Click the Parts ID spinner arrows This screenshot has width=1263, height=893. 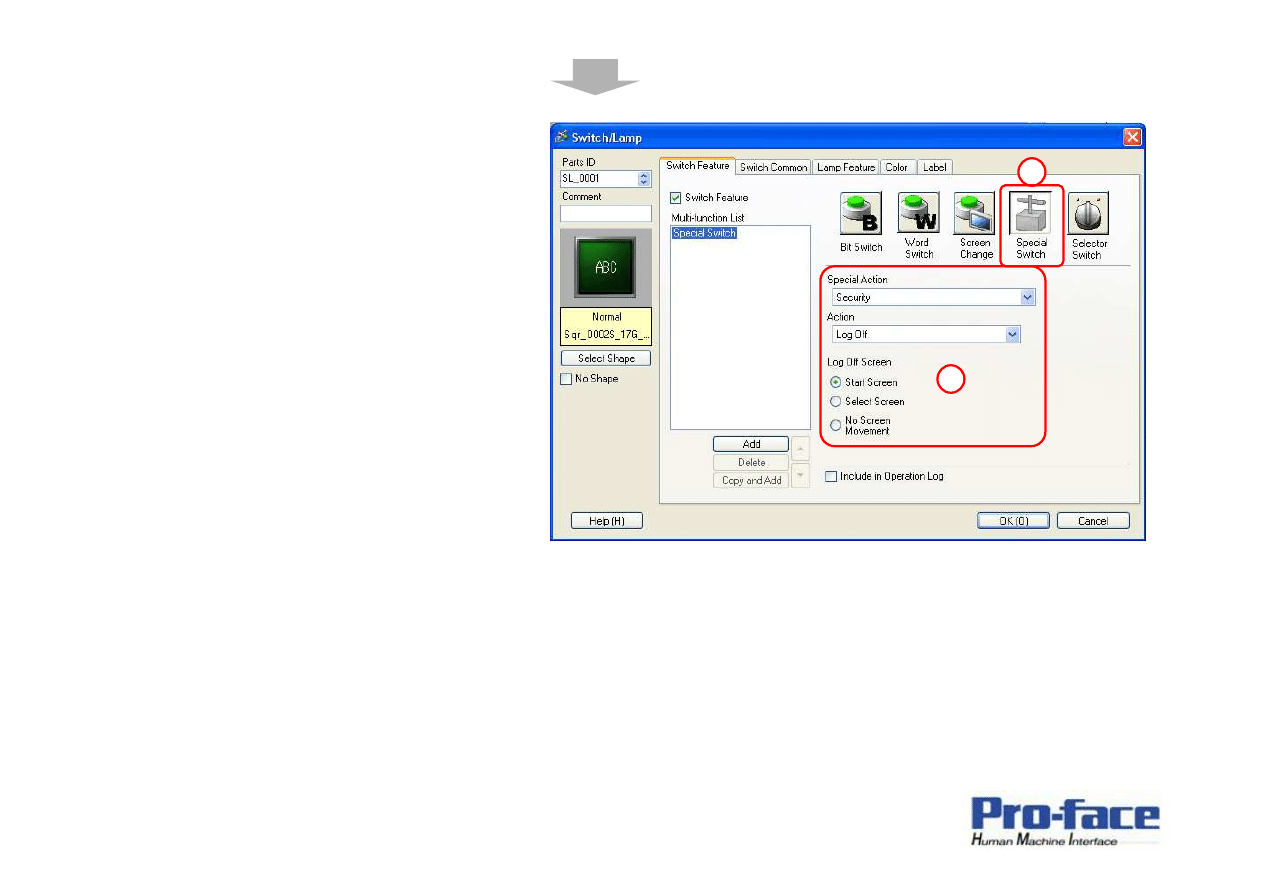[x=644, y=179]
